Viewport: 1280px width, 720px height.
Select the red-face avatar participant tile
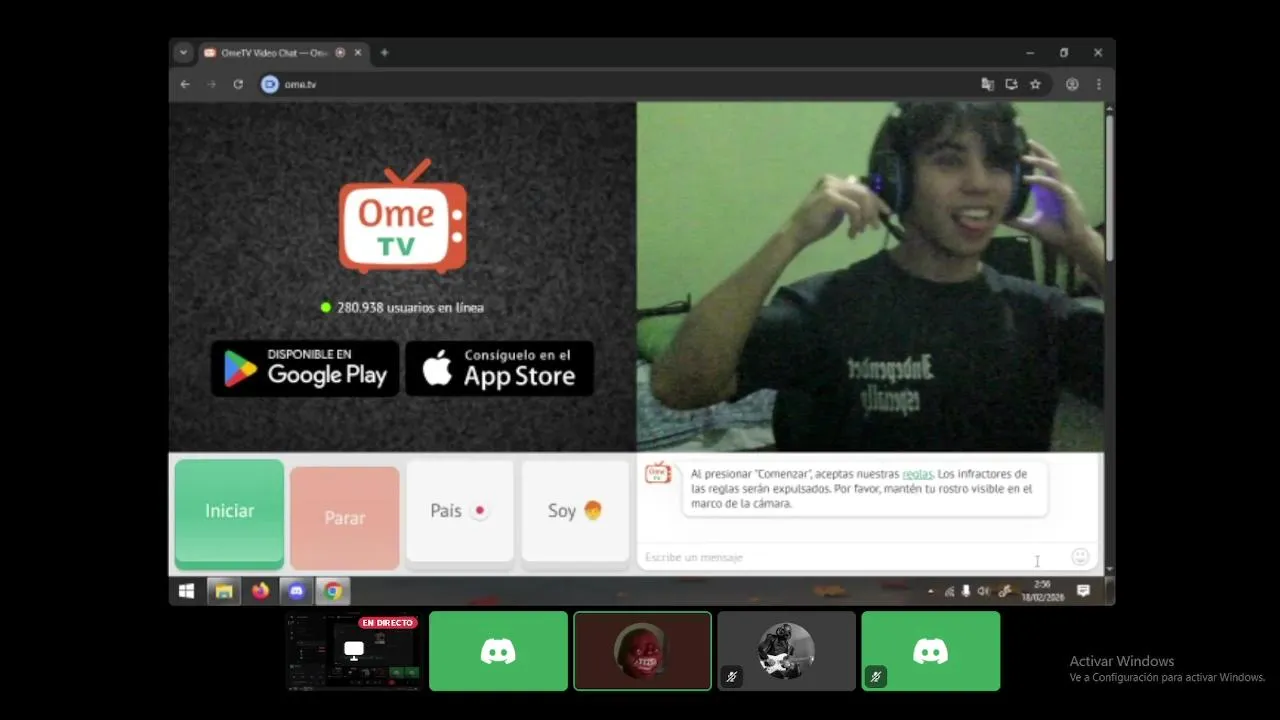click(642, 651)
